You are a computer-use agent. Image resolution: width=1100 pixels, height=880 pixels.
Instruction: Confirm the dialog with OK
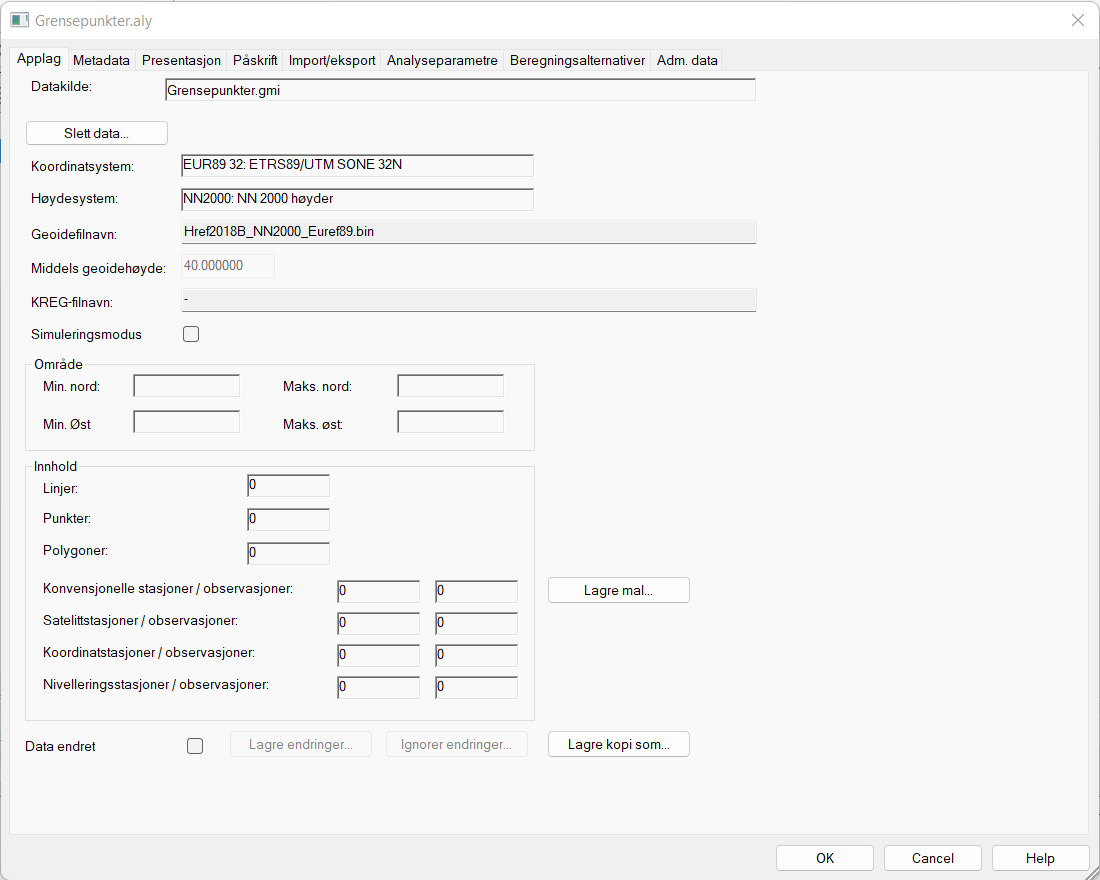[x=824, y=858]
